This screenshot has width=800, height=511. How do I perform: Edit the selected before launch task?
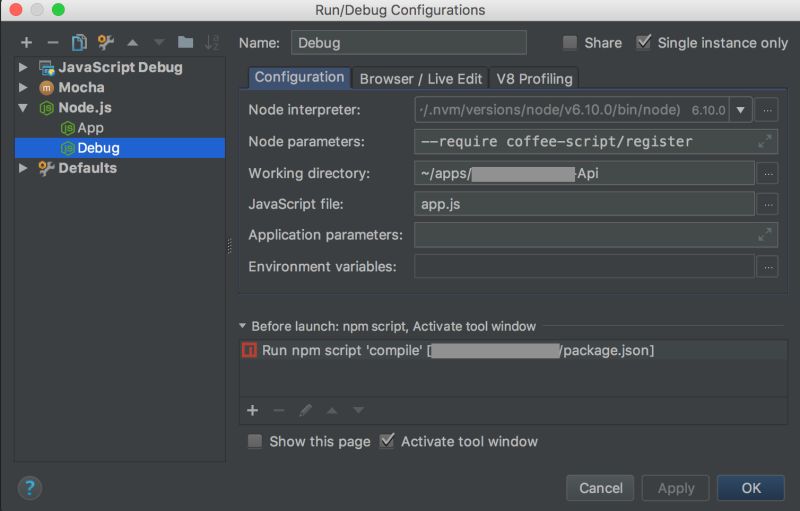point(305,411)
